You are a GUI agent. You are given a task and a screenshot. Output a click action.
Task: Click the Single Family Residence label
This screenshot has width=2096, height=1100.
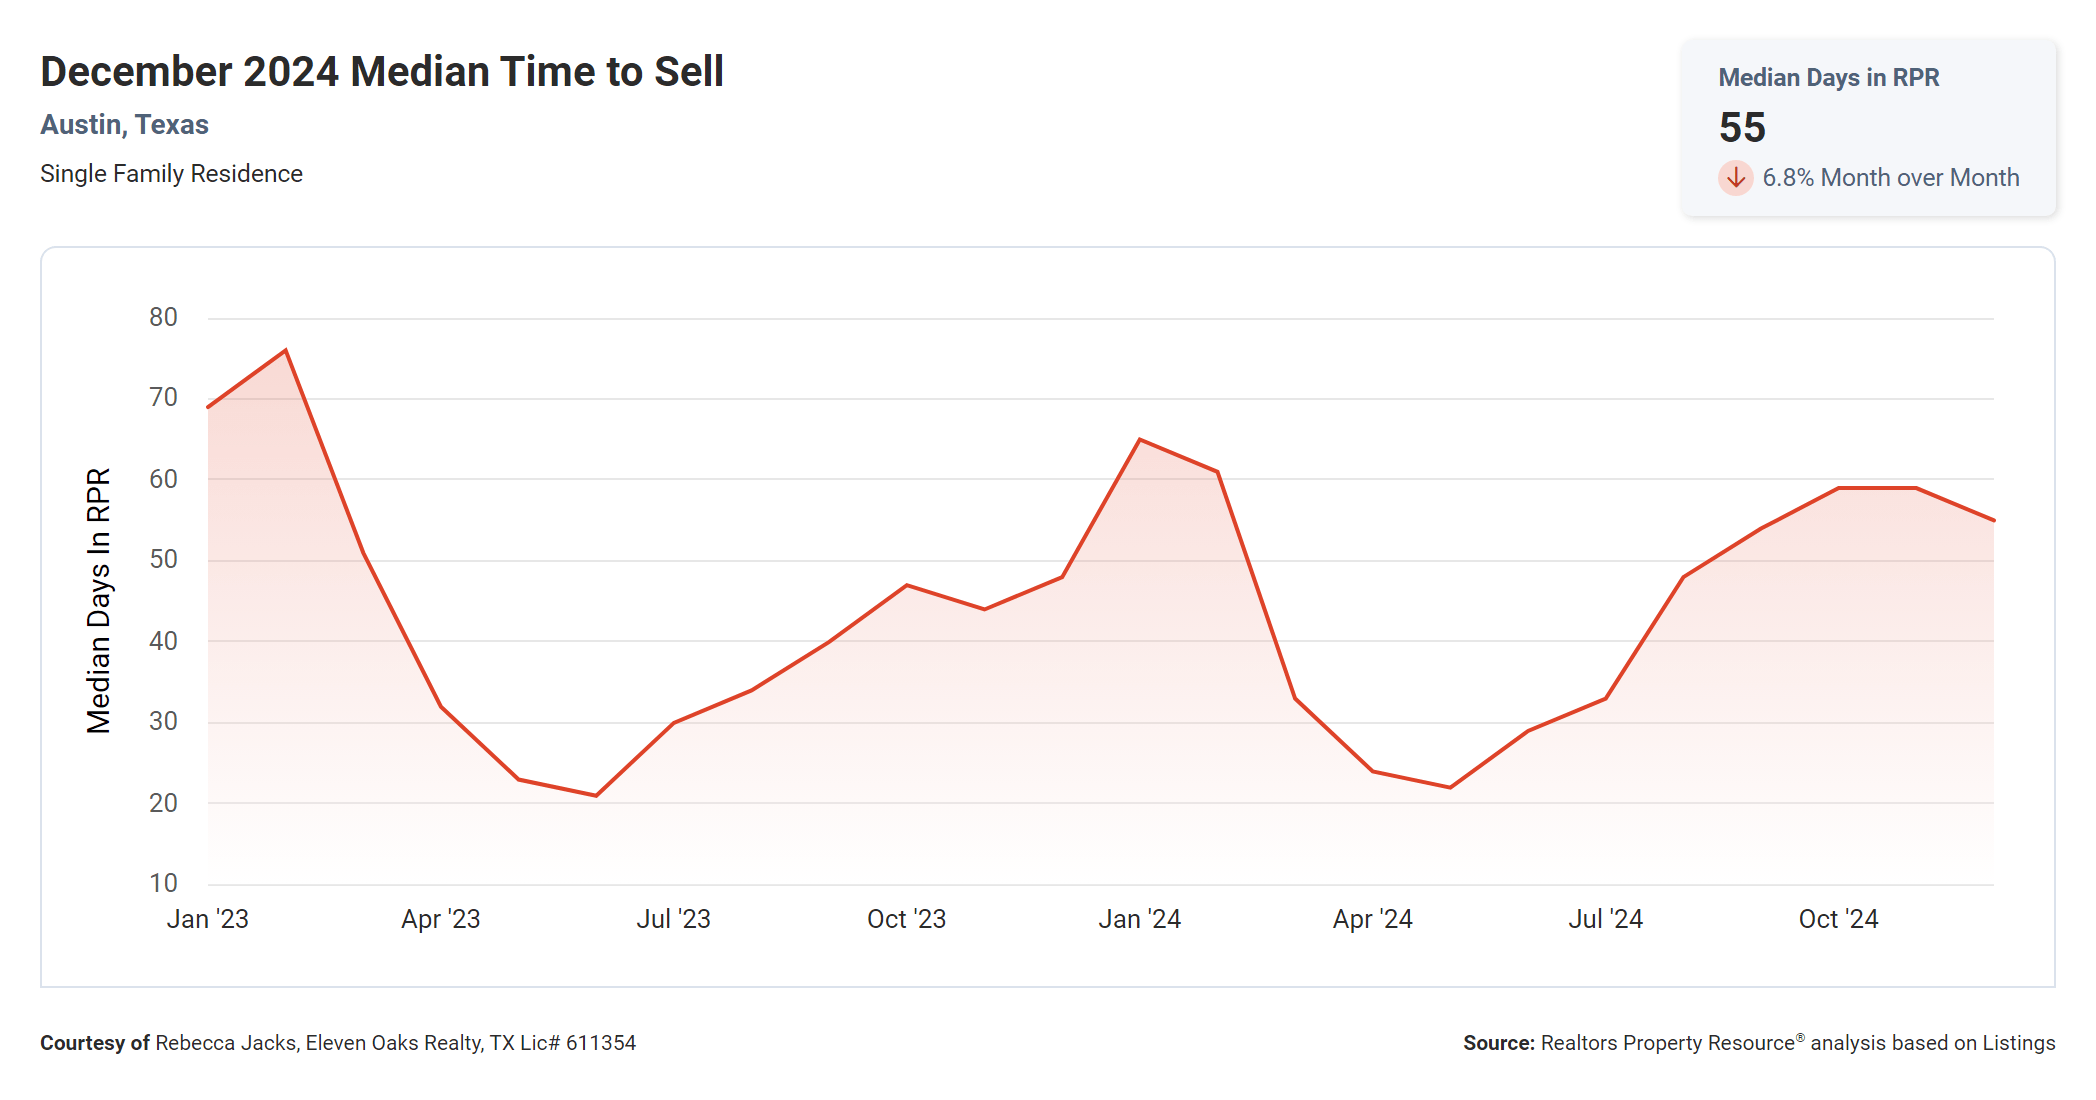click(x=171, y=174)
